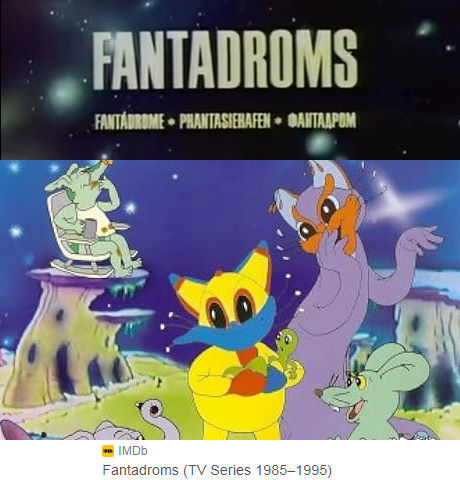
Task: Open the Fantadroms title card thumbnail
Action: pos(230,80)
